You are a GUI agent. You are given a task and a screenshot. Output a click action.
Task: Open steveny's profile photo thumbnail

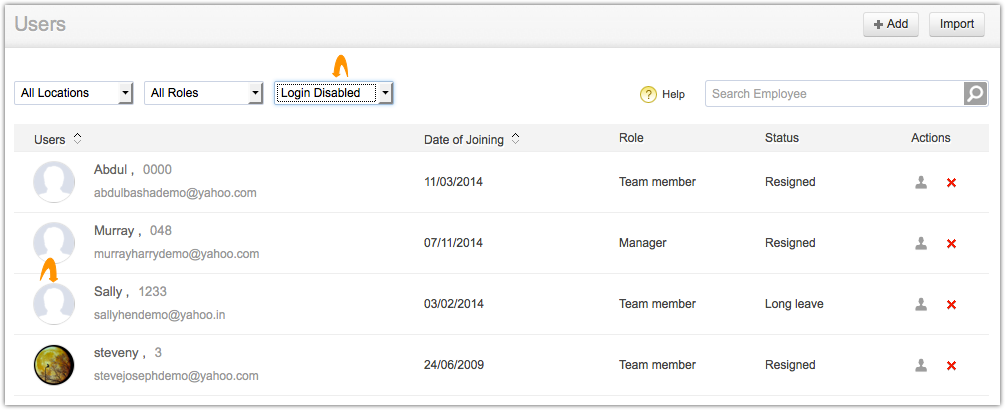[x=54, y=365]
